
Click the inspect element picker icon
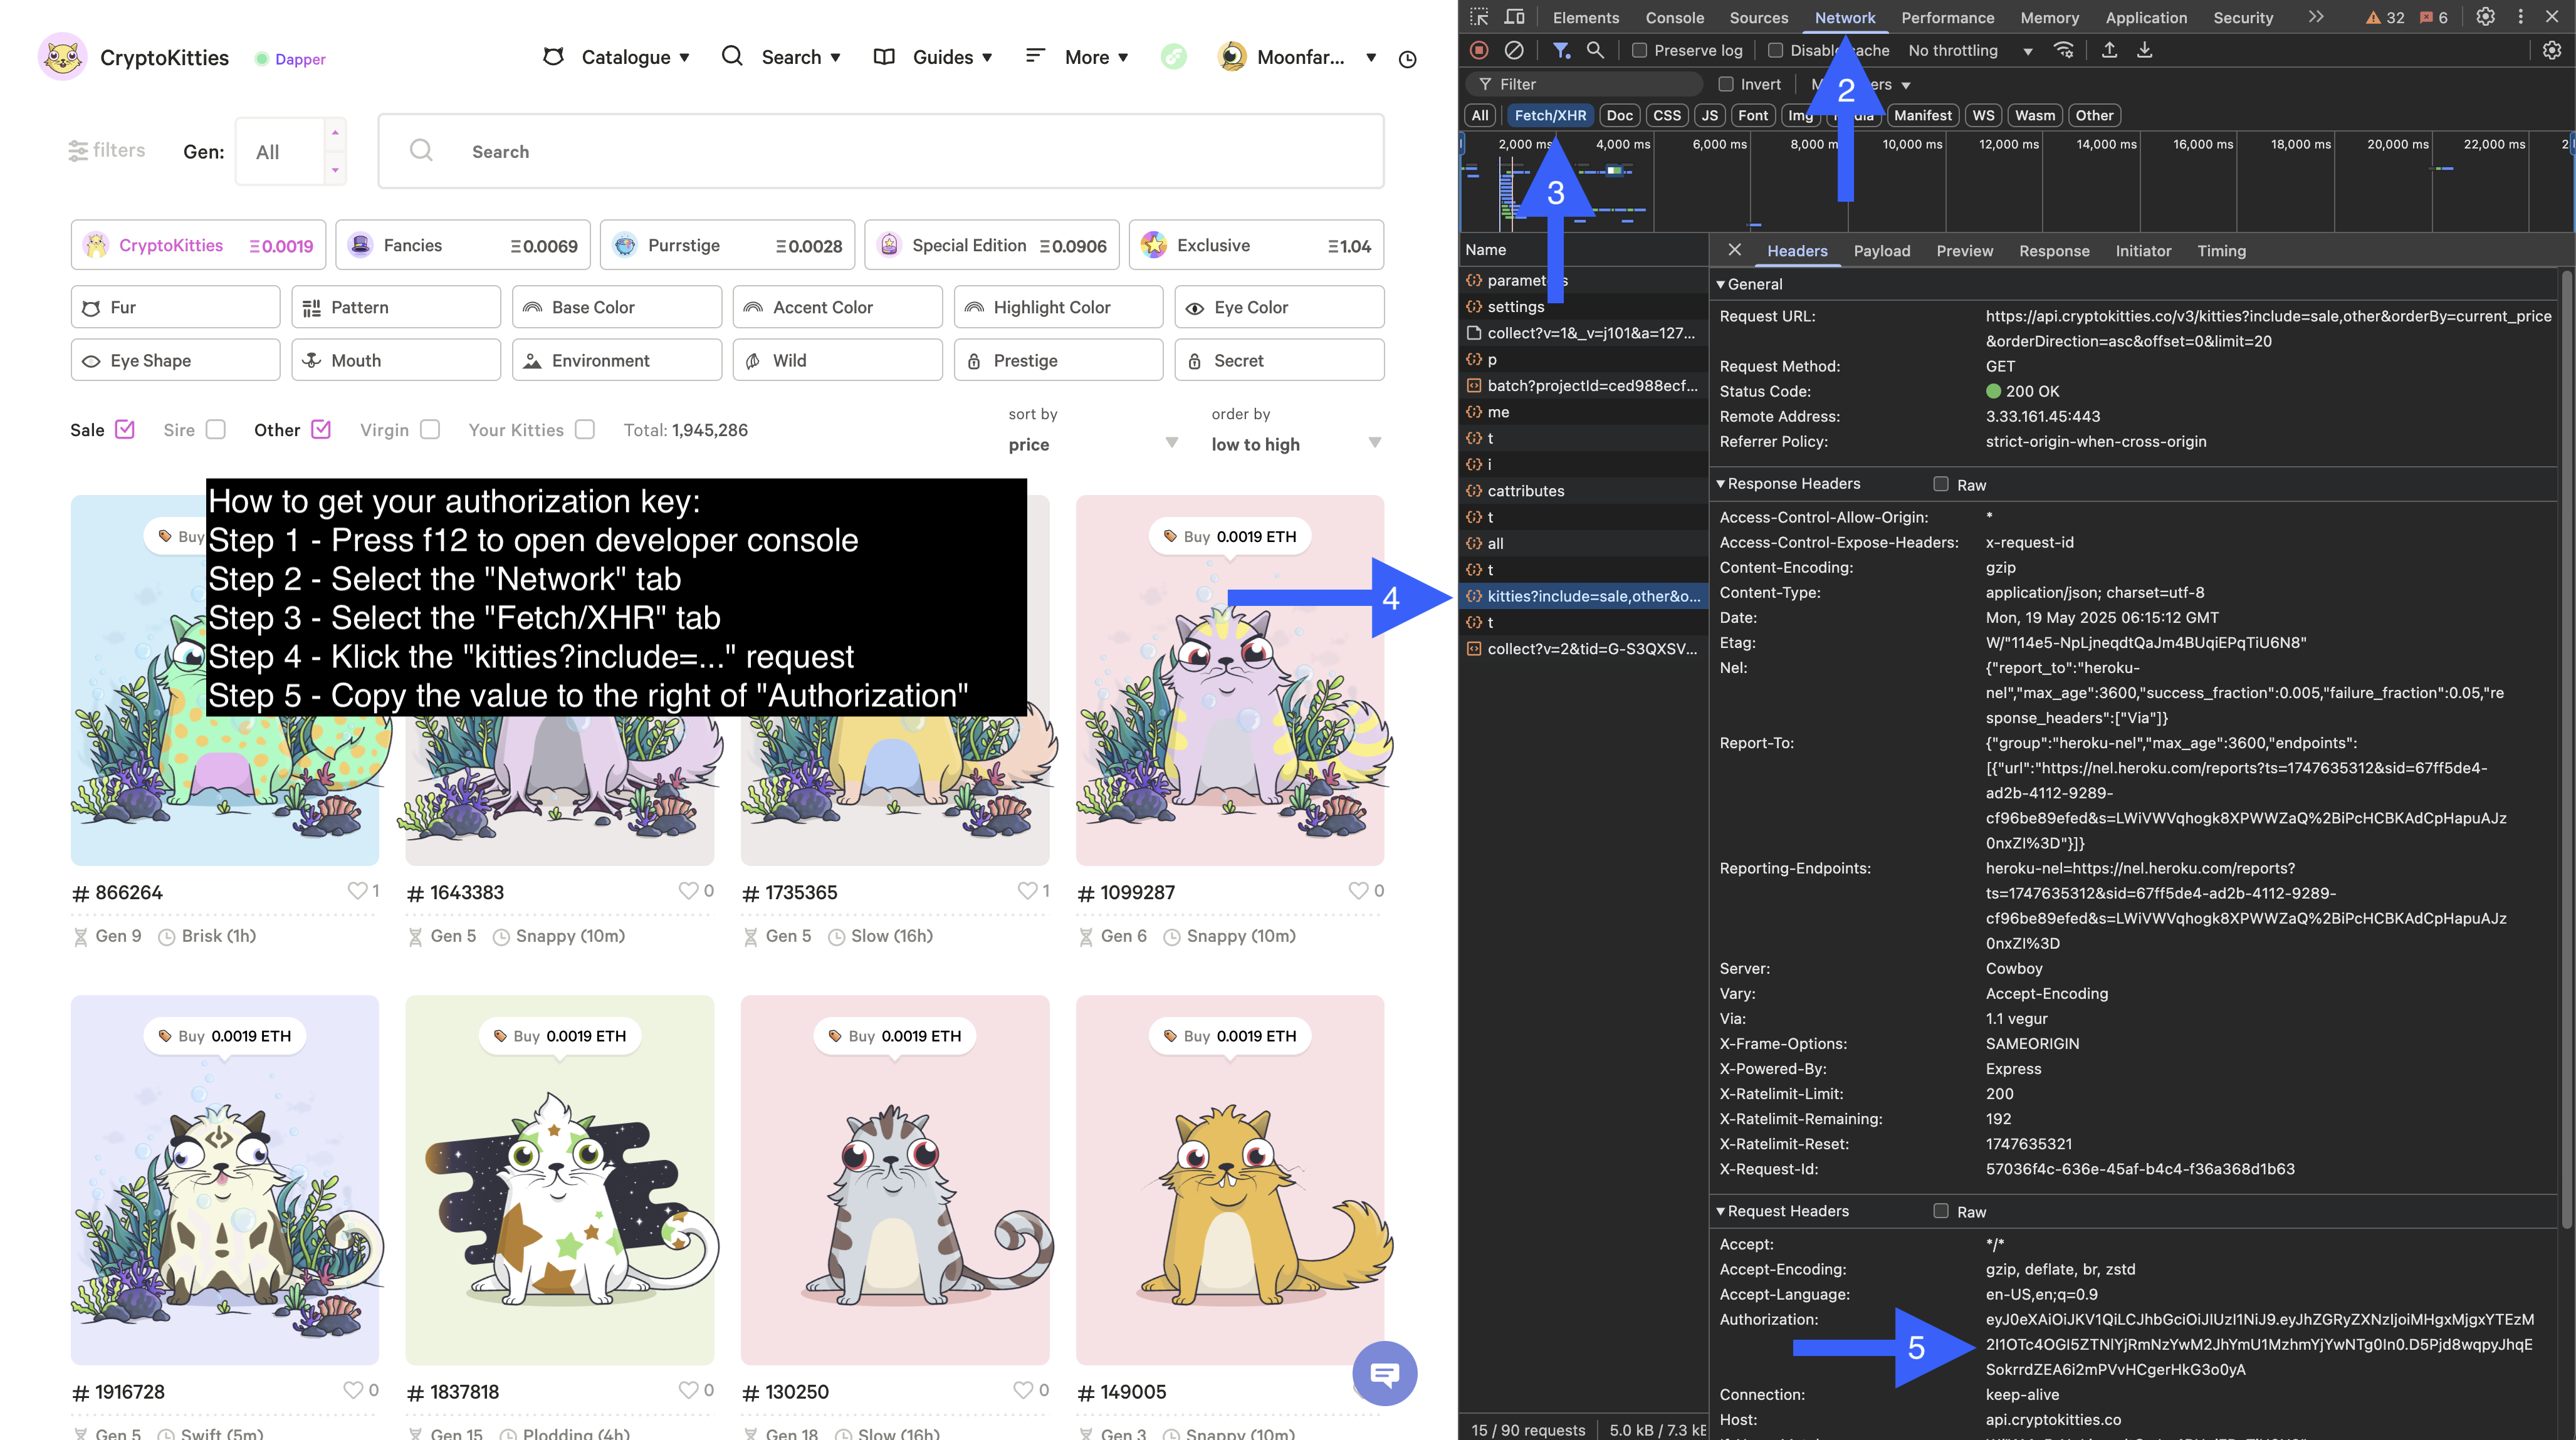coord(1479,17)
